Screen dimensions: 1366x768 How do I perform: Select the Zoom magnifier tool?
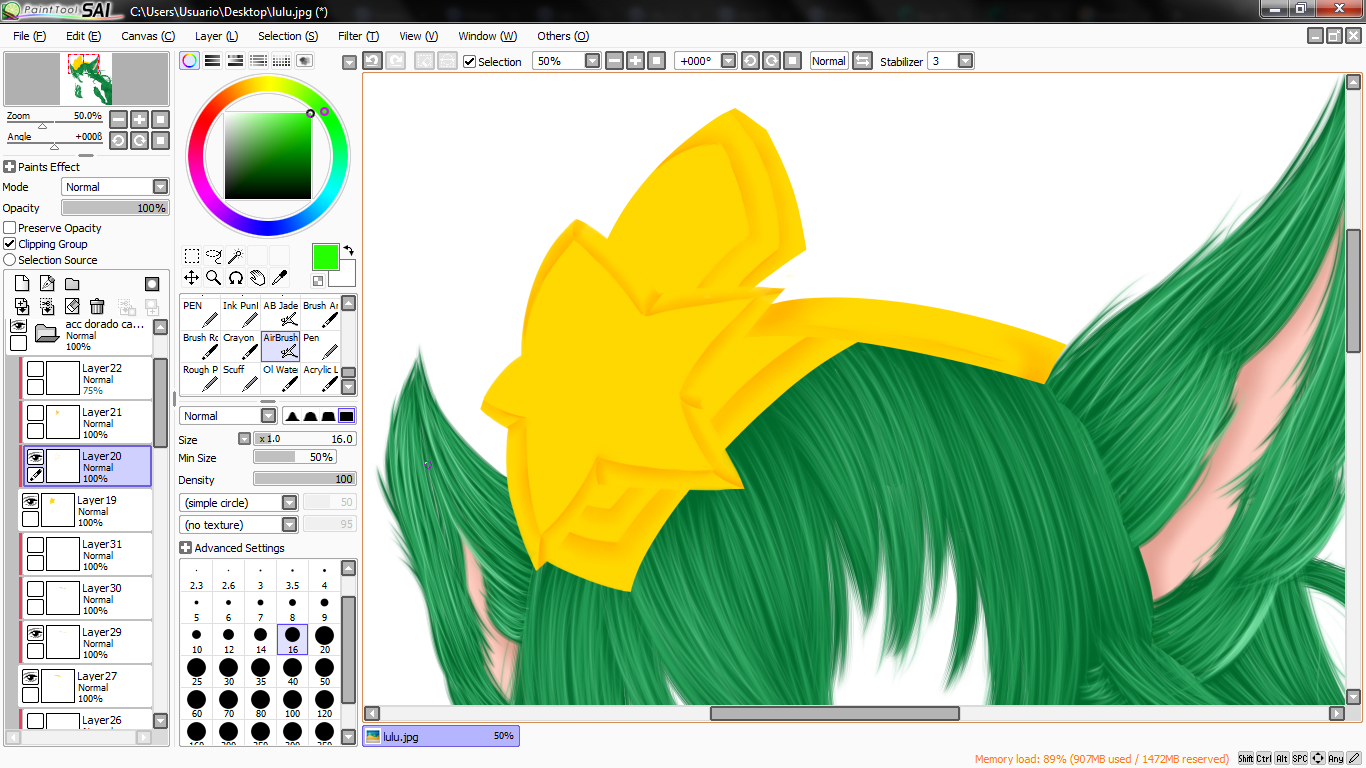pyautogui.click(x=213, y=278)
